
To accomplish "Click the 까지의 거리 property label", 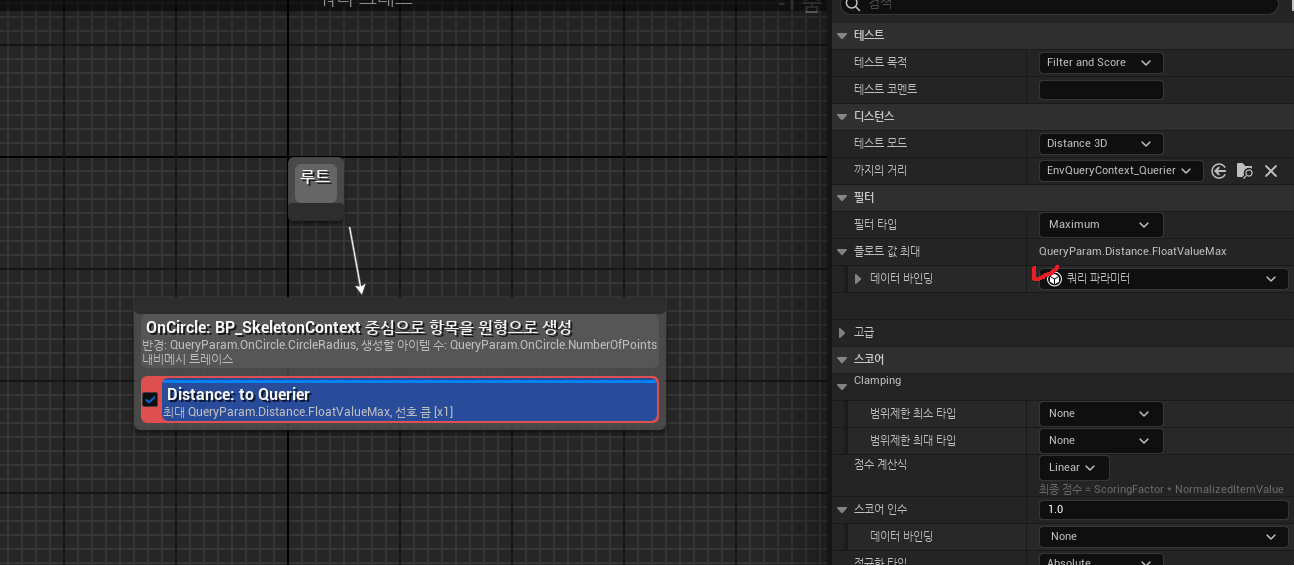I will [x=880, y=171].
